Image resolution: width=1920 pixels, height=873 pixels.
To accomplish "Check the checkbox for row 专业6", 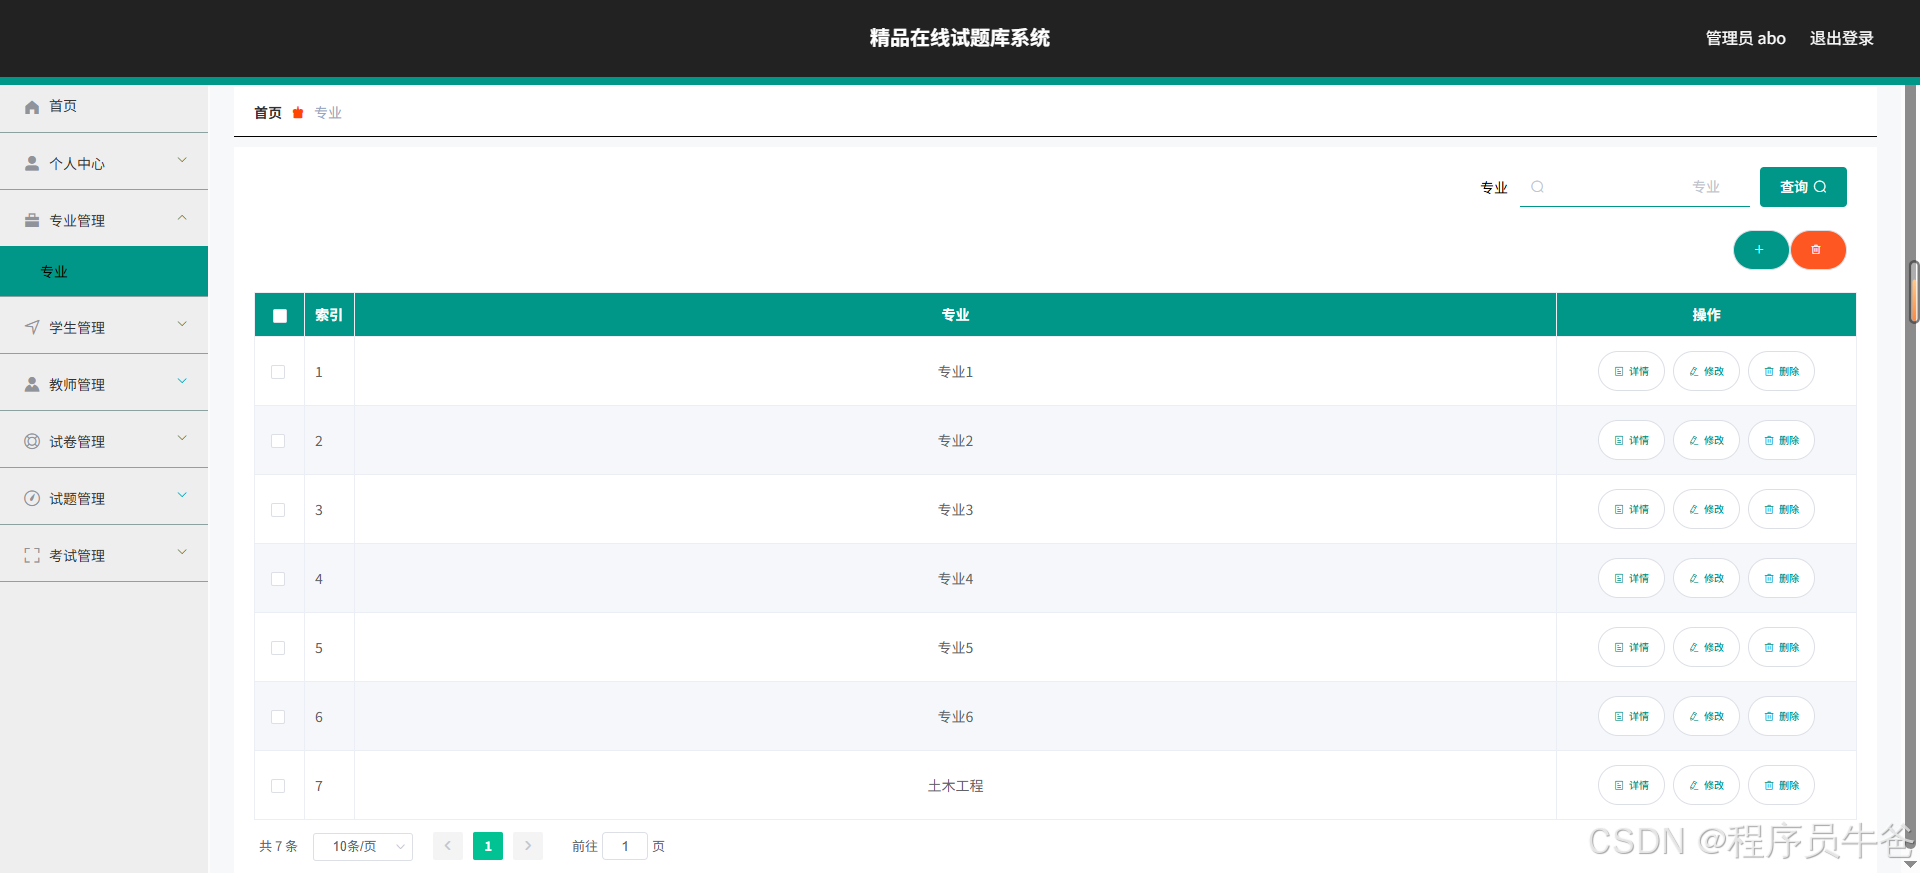I will pyautogui.click(x=278, y=717).
